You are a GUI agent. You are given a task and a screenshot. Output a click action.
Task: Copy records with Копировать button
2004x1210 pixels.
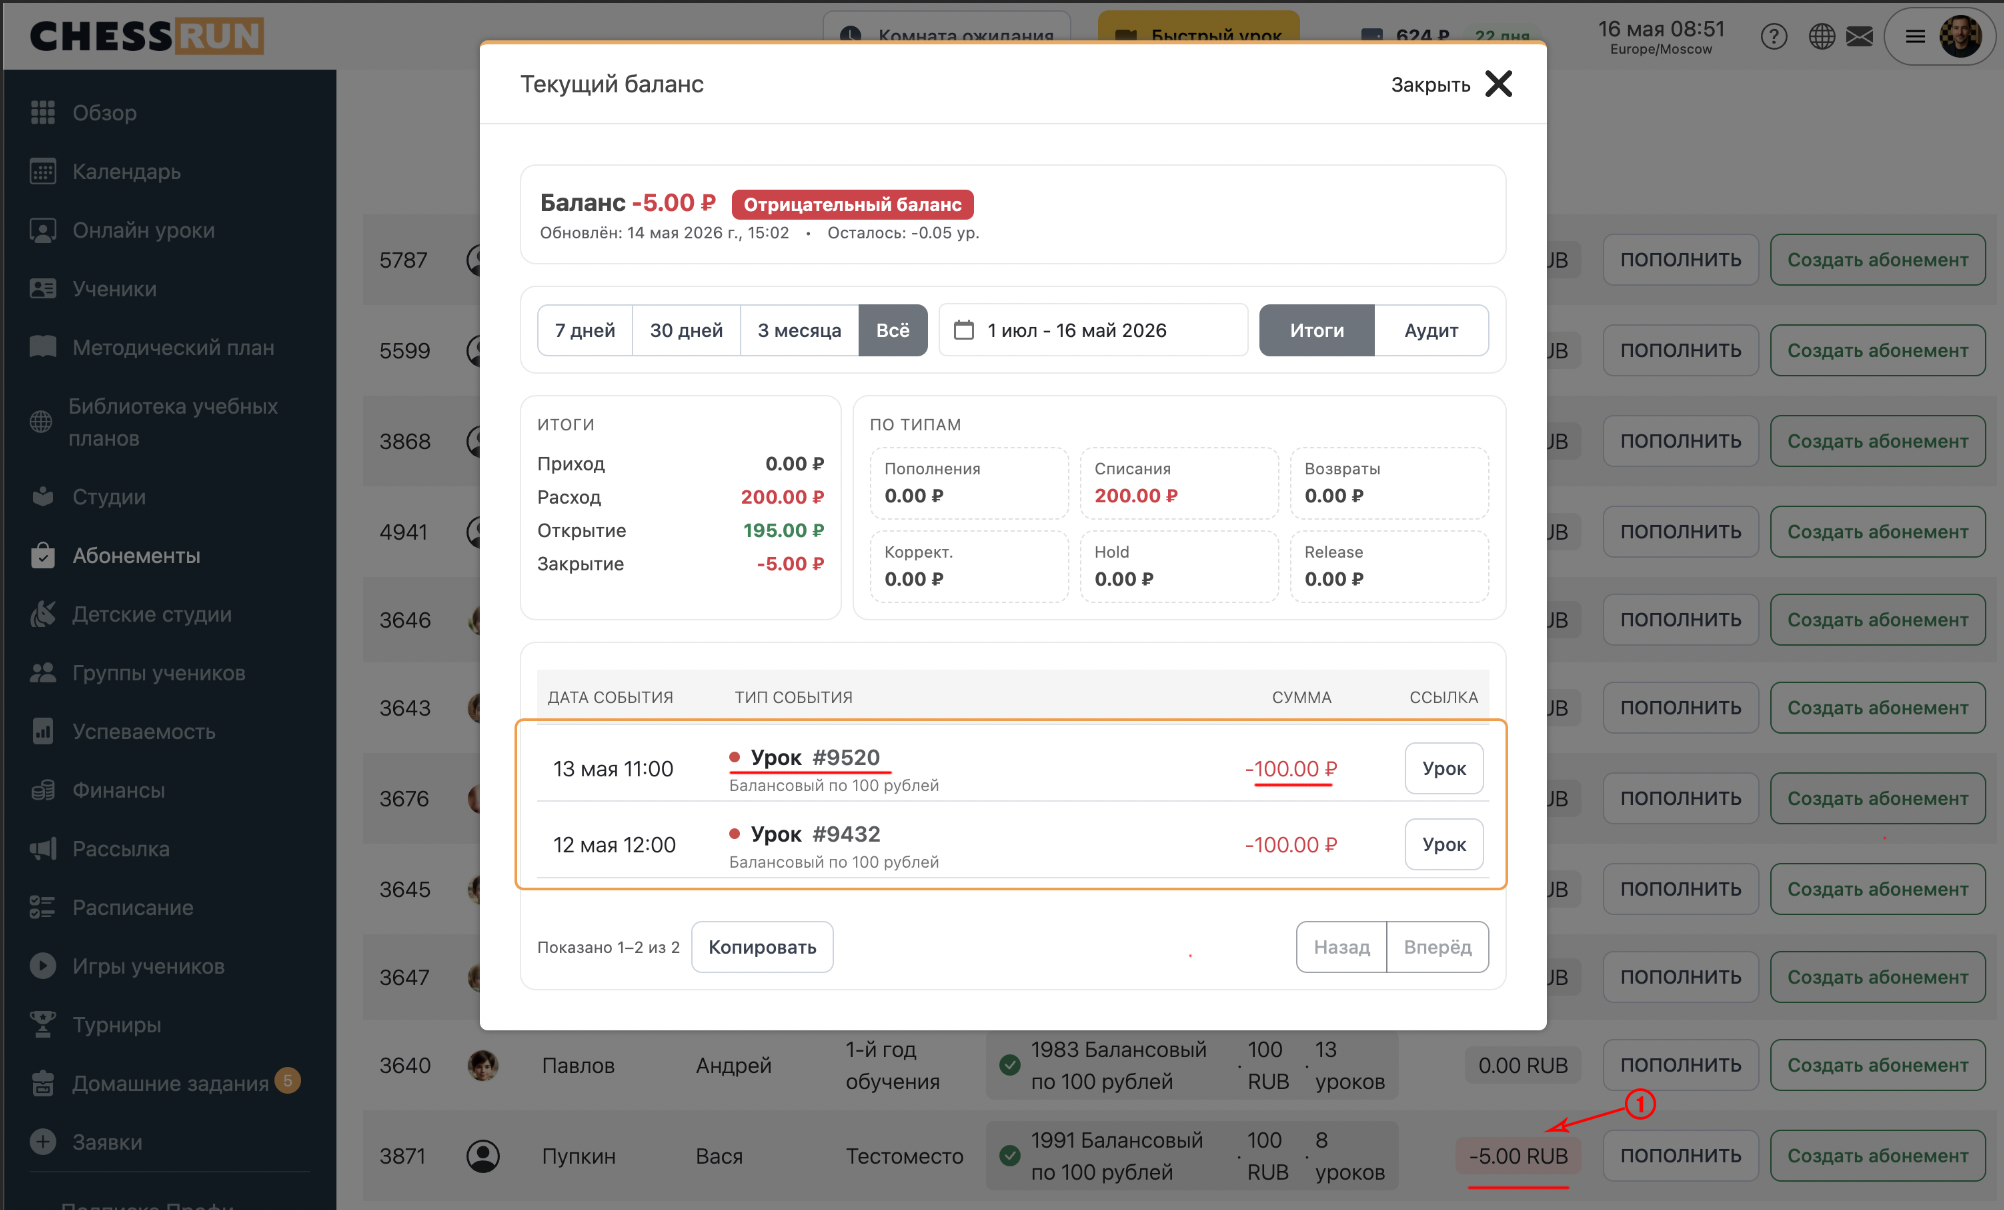(762, 947)
